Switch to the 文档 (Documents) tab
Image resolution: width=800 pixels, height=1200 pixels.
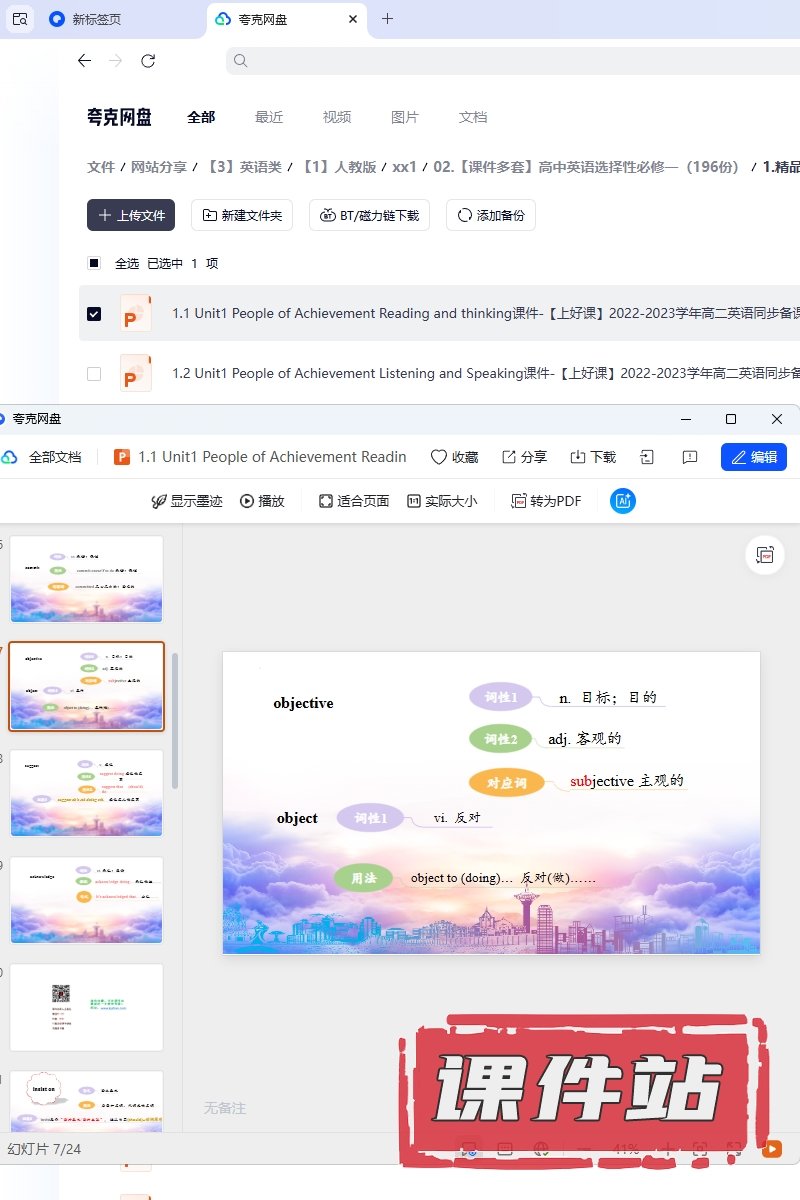tap(473, 117)
